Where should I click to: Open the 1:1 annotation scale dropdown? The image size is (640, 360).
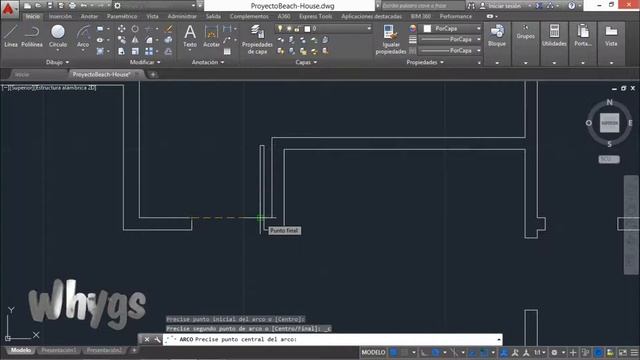(x=540, y=352)
